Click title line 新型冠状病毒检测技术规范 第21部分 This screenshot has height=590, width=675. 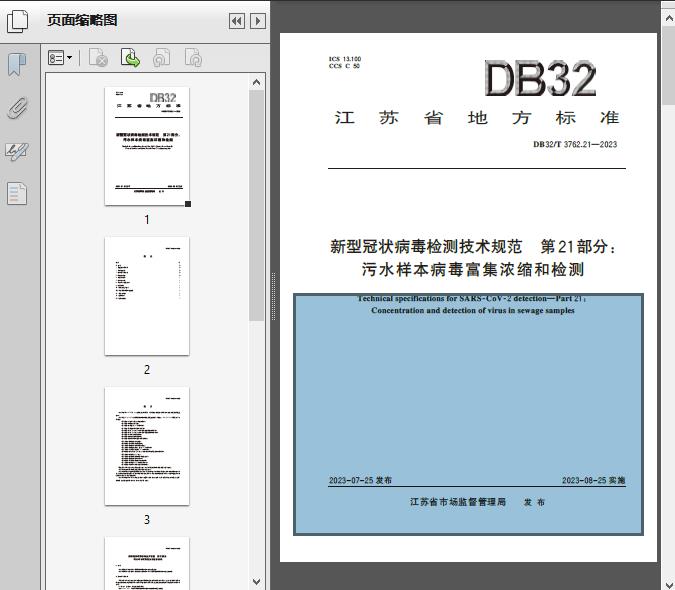click(473, 247)
